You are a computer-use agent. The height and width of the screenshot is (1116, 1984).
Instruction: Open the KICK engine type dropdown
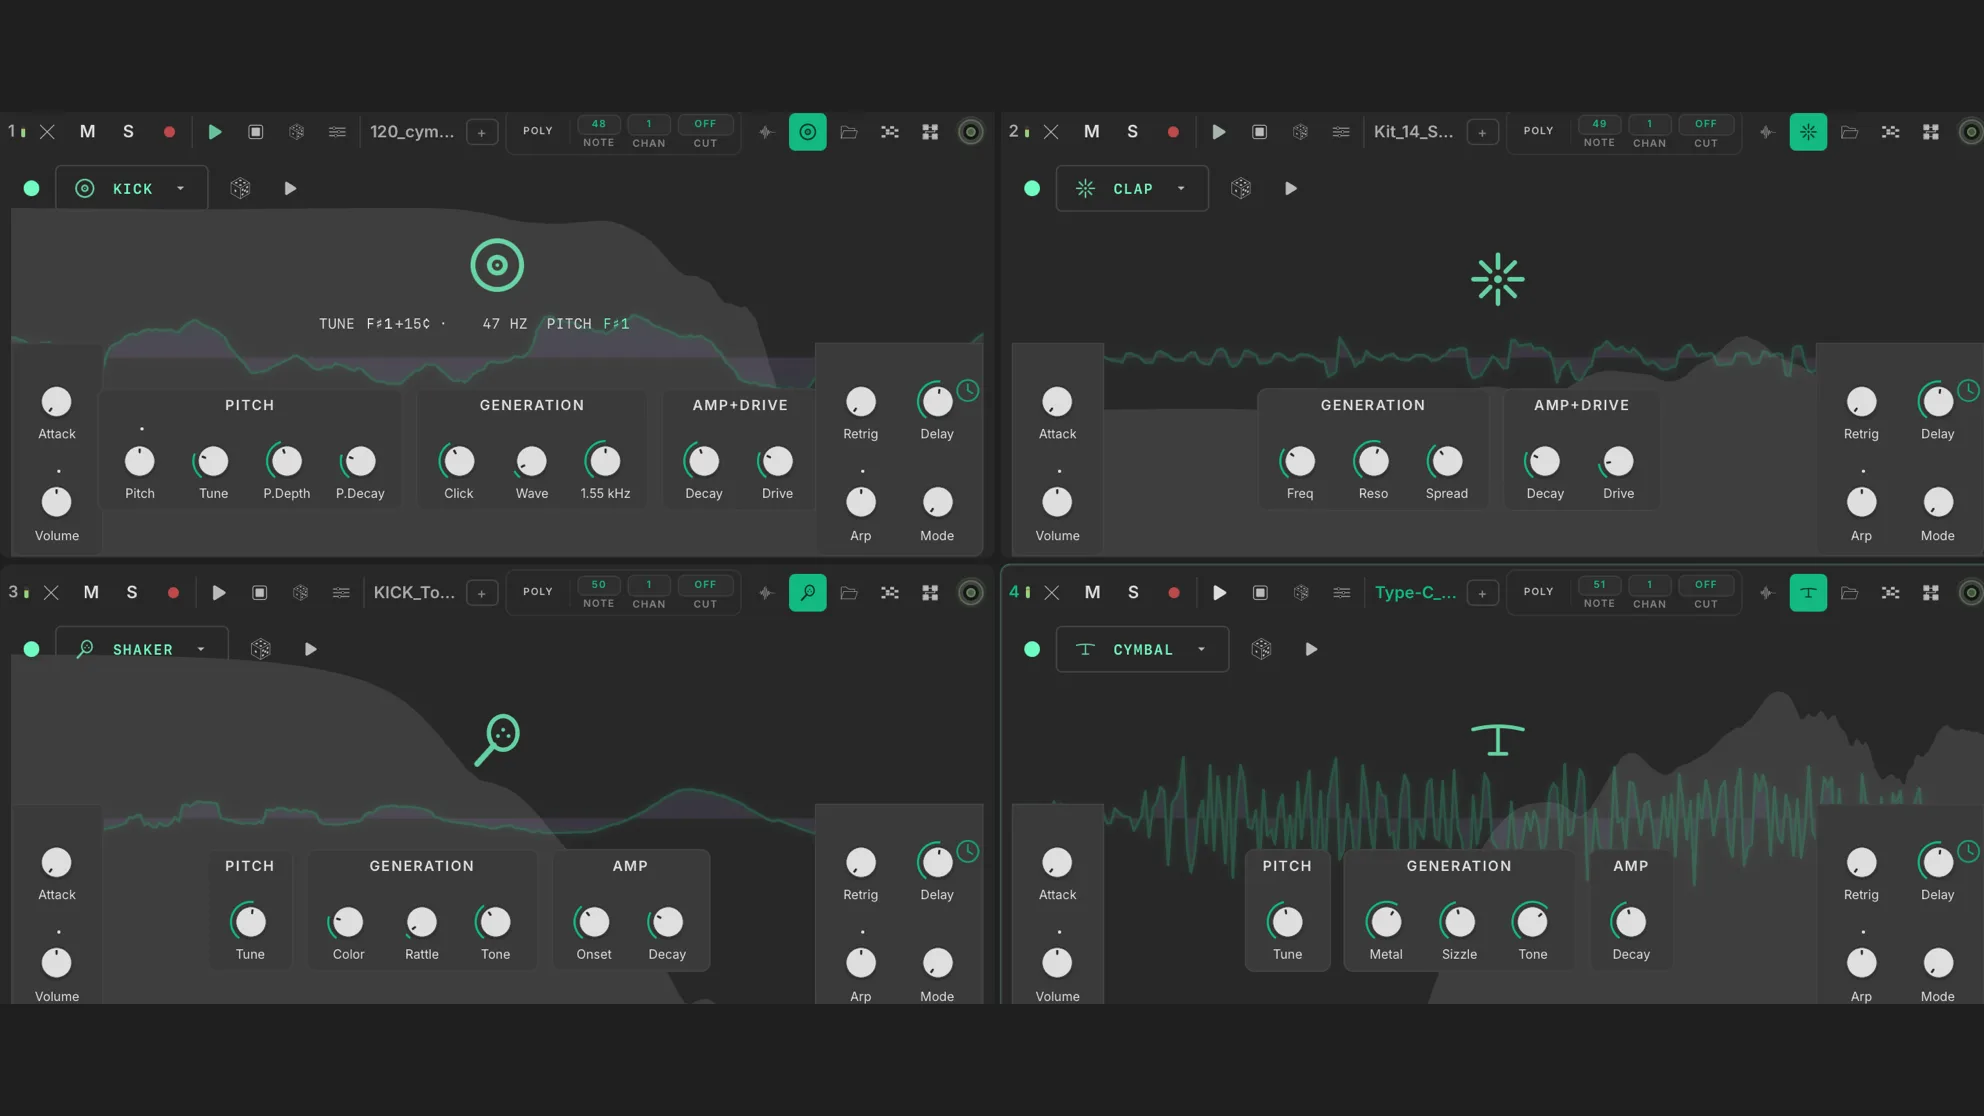coord(132,188)
